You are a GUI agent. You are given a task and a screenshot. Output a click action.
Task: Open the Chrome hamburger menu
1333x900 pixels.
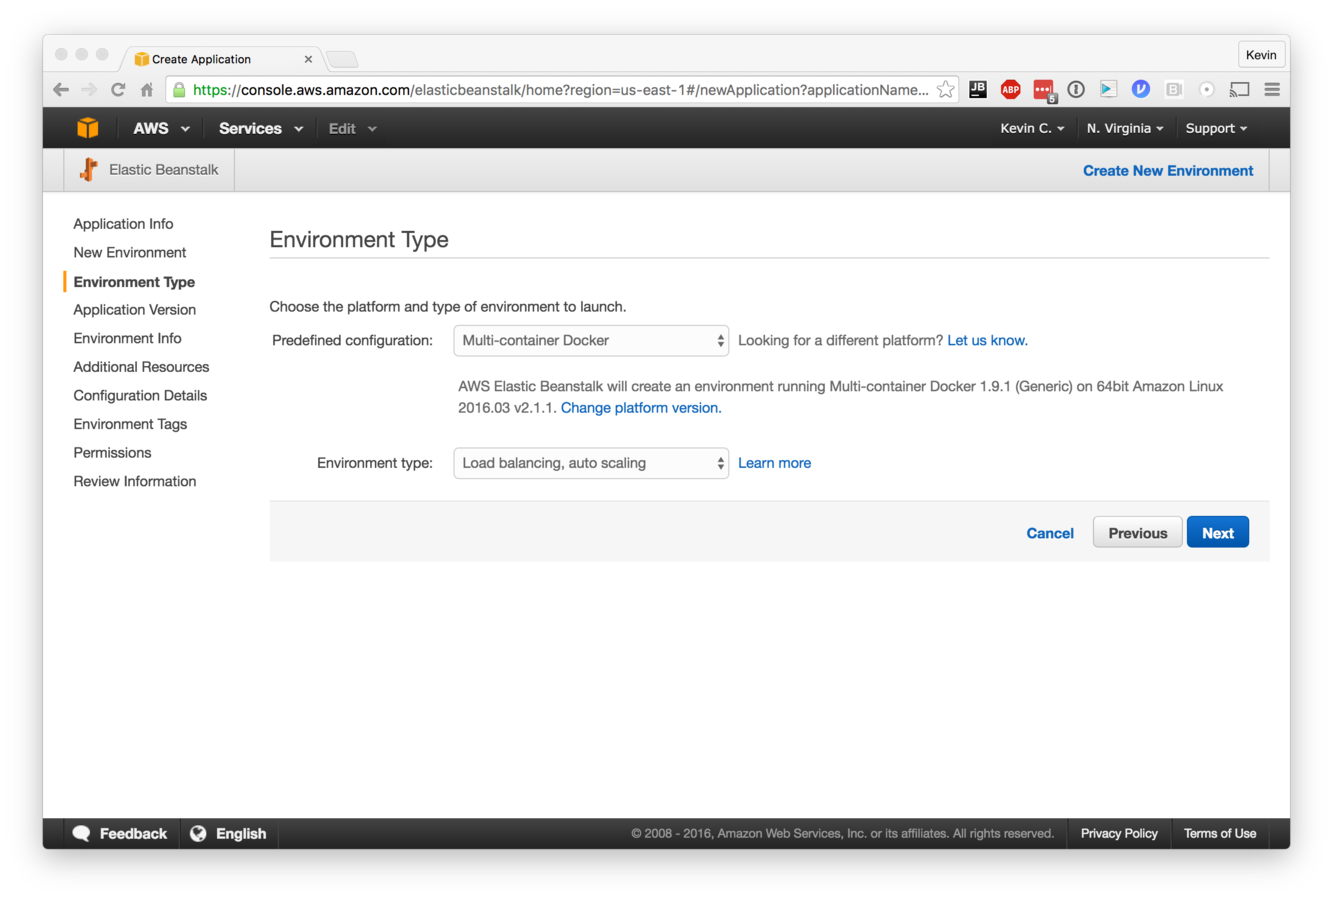tap(1272, 89)
